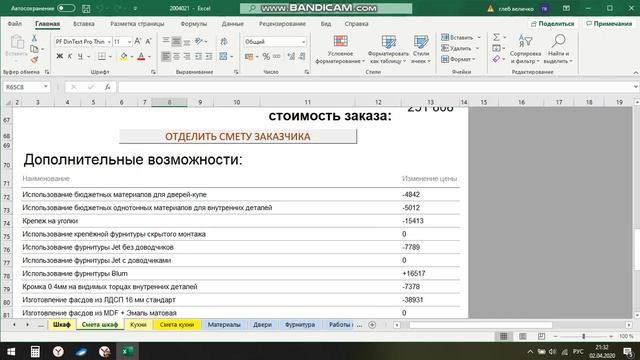This screenshot has height=360, width=640.
Task: Click the zoom slider handle
Action: click(584, 336)
